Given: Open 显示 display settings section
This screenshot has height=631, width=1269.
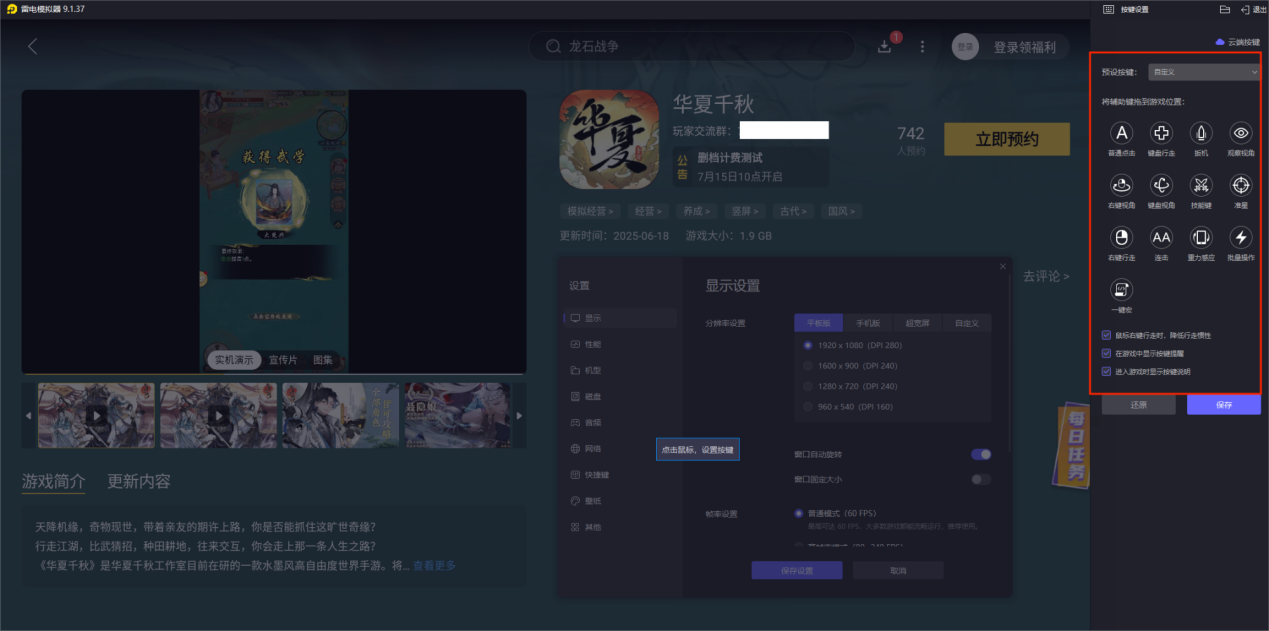Looking at the screenshot, I should (x=620, y=318).
